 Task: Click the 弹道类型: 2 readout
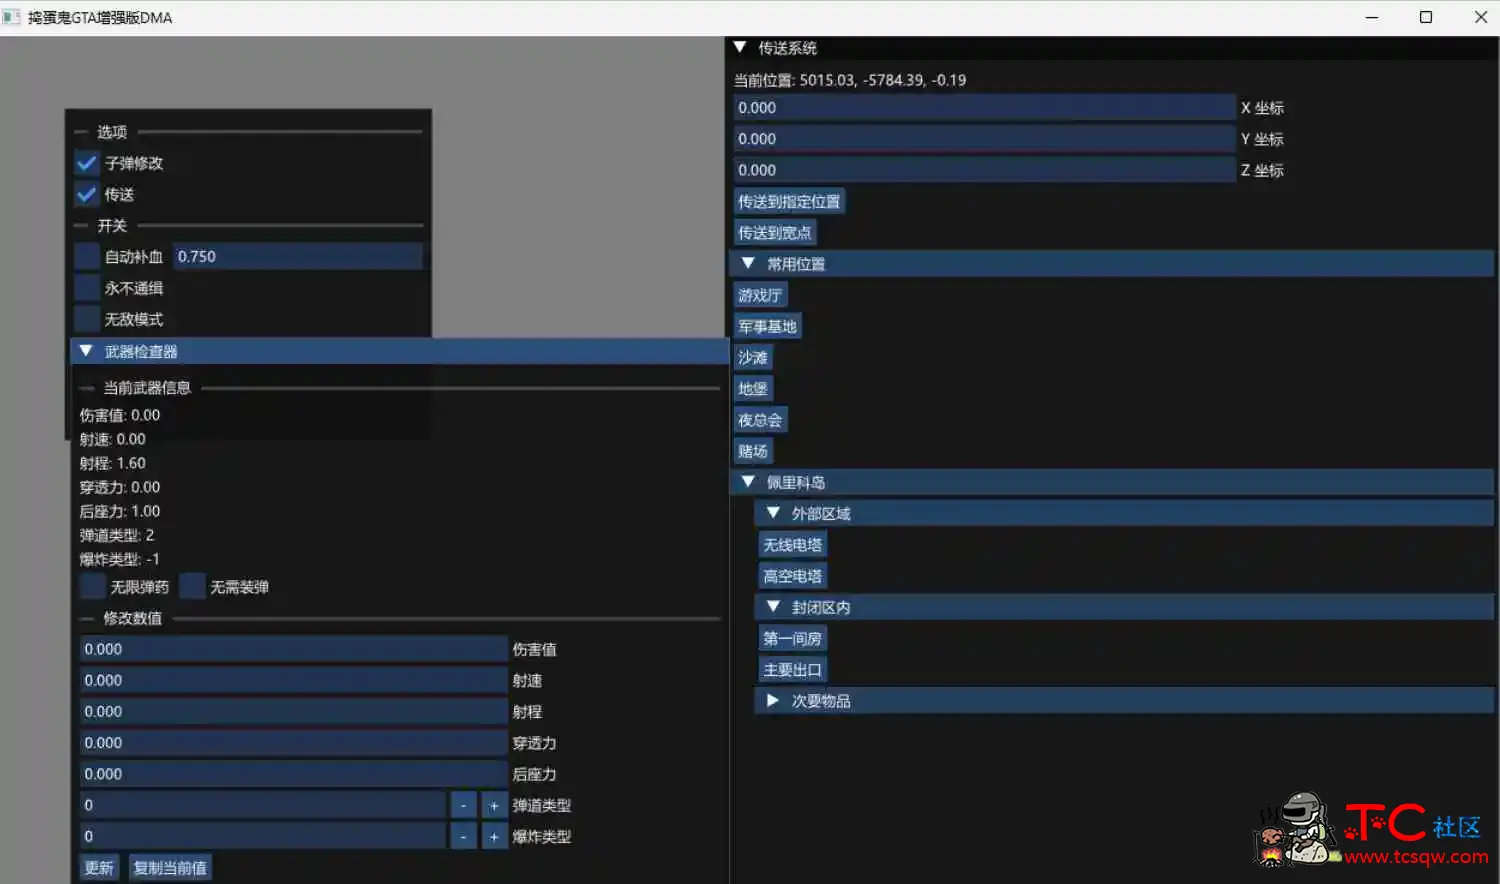[x=117, y=535]
